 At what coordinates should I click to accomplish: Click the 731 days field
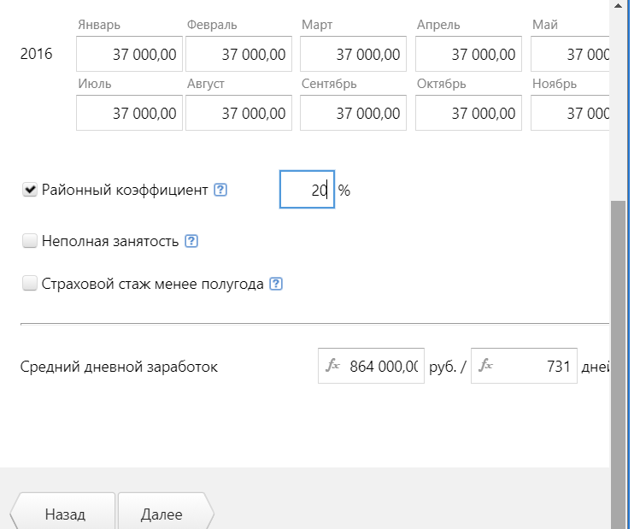point(524,366)
